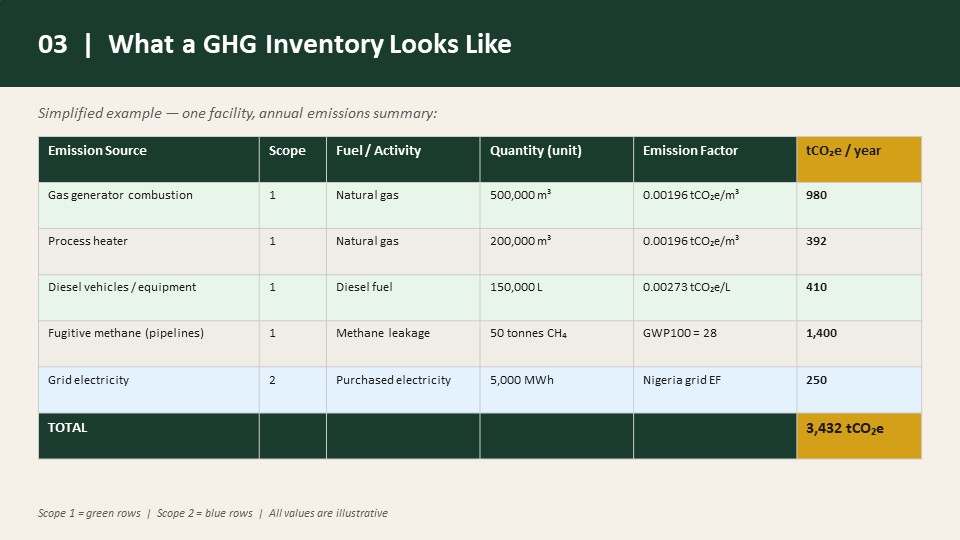Click the '500,000 m³' quantity cell
This screenshot has width=960, height=540.
(x=557, y=205)
